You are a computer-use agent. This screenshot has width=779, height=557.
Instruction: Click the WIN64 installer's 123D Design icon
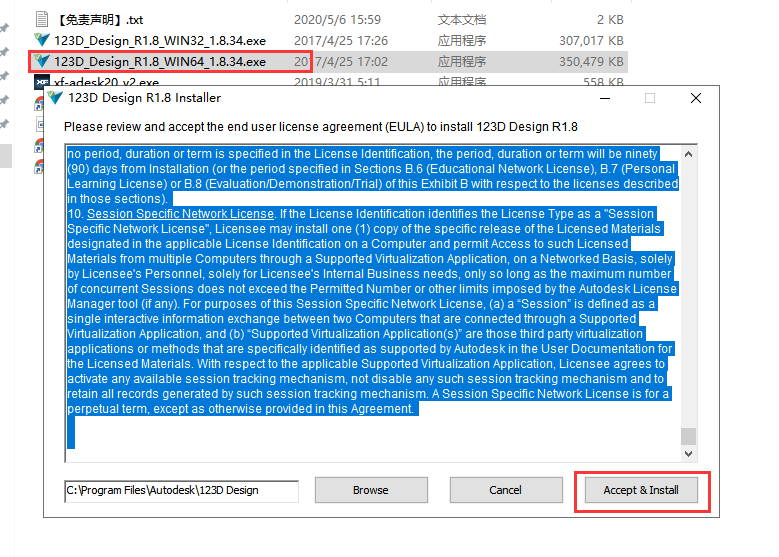(x=42, y=61)
